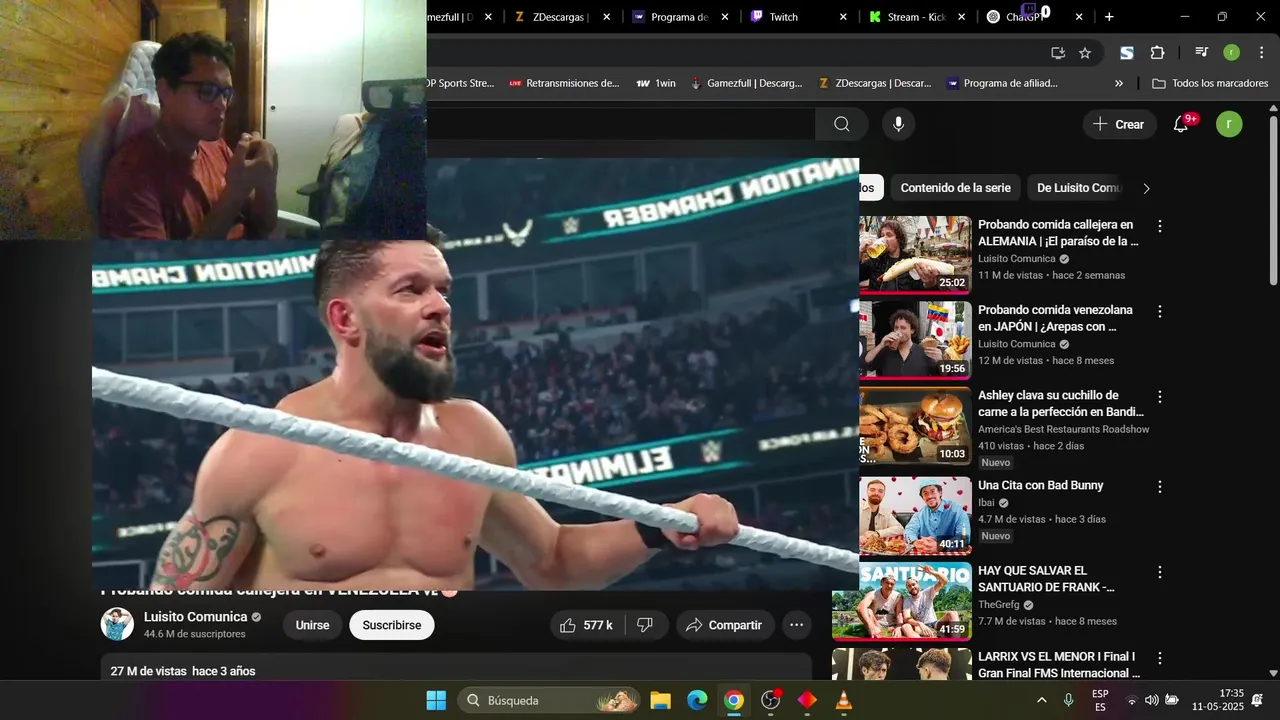Screen dimensions: 1280x720
Task: Select Contenido de la serie chip
Action: [955, 188]
